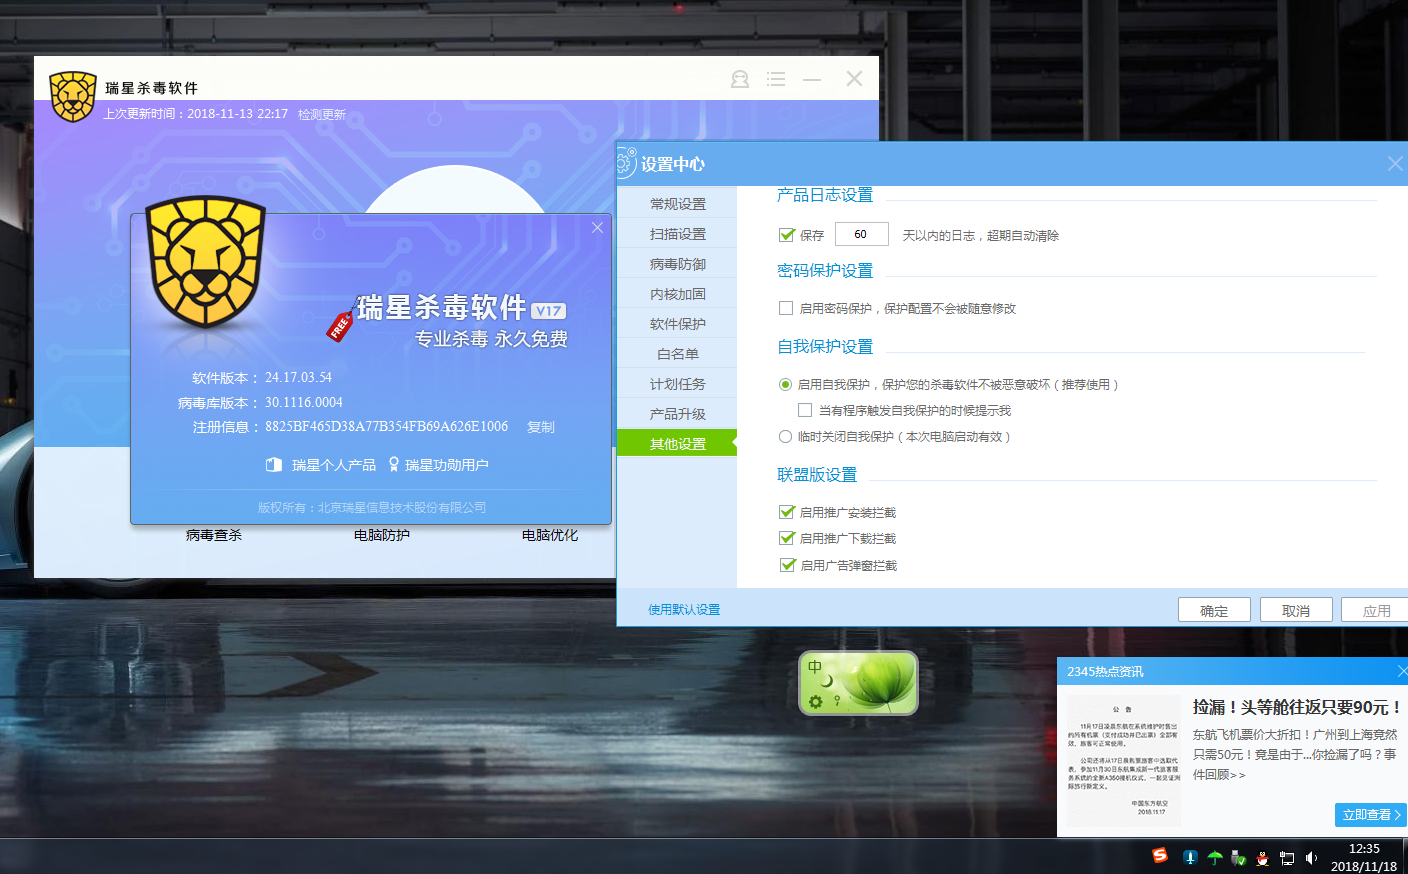1408x874 pixels.
Task: Open the network connection tray icon
Action: point(1287,857)
